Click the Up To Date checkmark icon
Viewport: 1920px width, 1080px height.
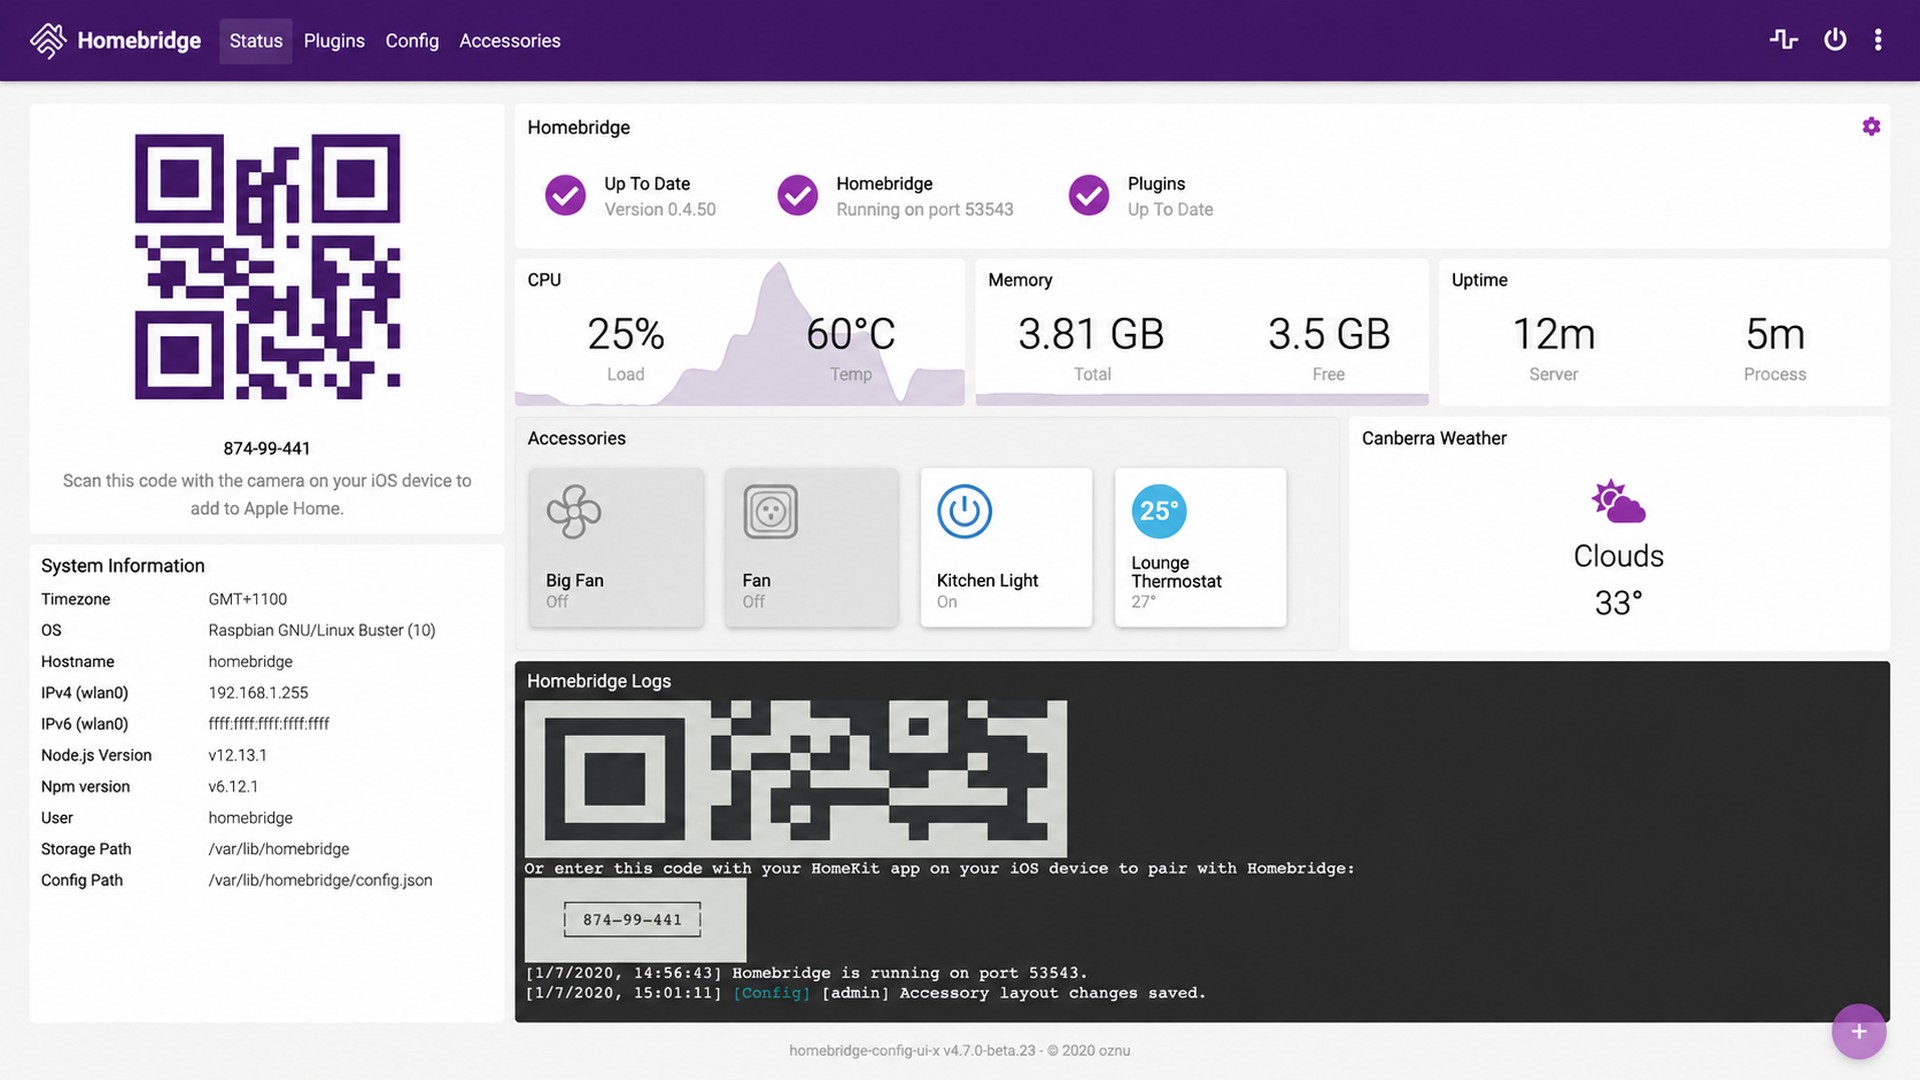point(565,195)
